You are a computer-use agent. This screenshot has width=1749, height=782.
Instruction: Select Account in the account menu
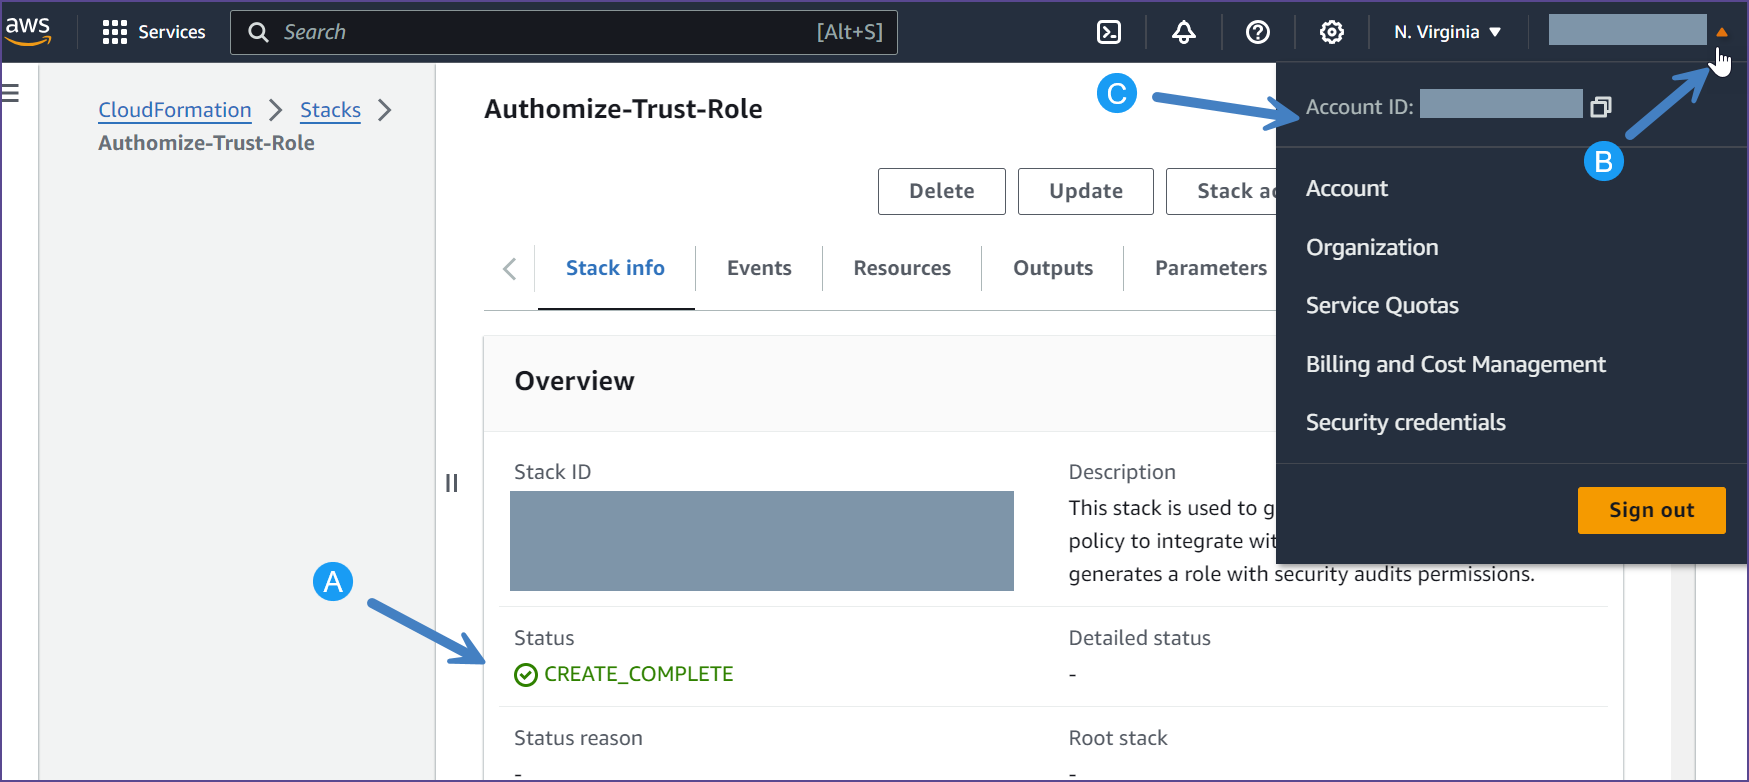coord(1347,188)
